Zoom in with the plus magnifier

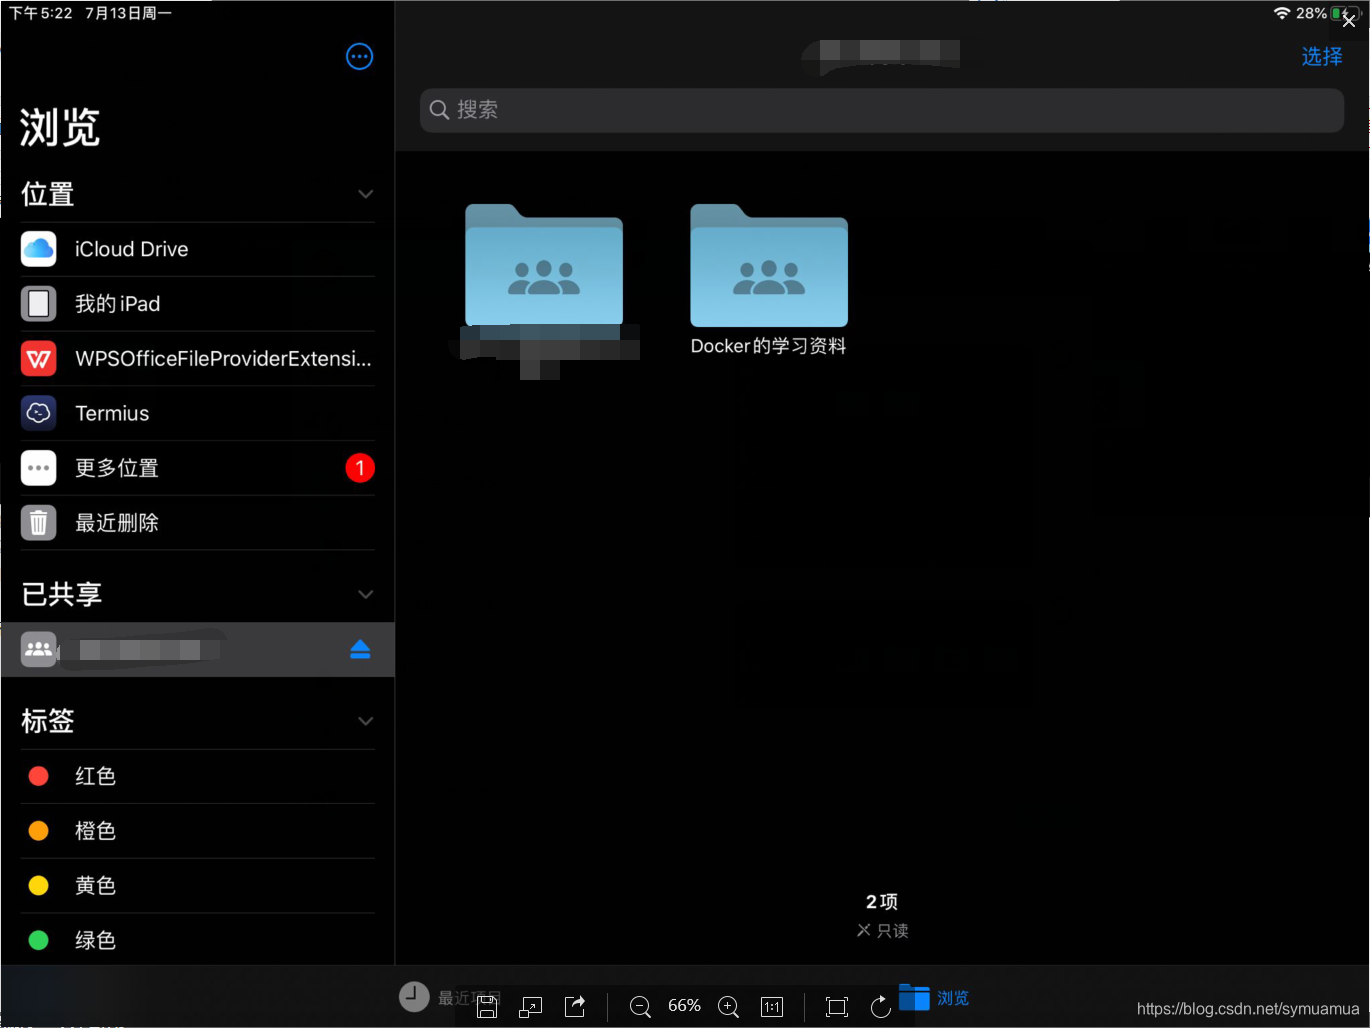pyautogui.click(x=729, y=1007)
